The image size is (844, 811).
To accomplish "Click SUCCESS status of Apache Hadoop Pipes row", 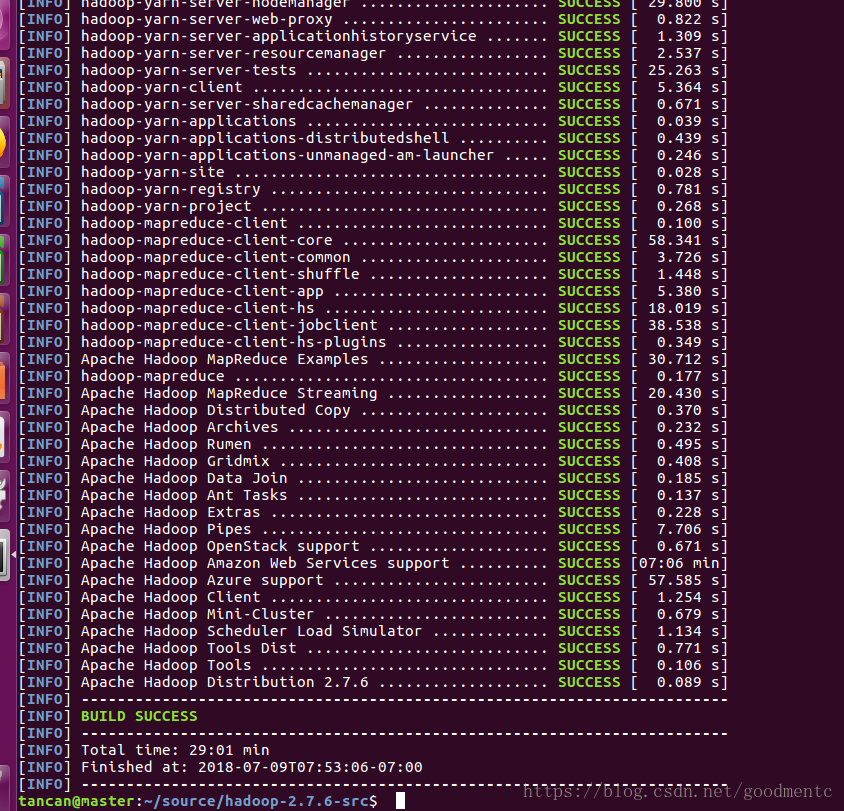I will click(x=589, y=530).
